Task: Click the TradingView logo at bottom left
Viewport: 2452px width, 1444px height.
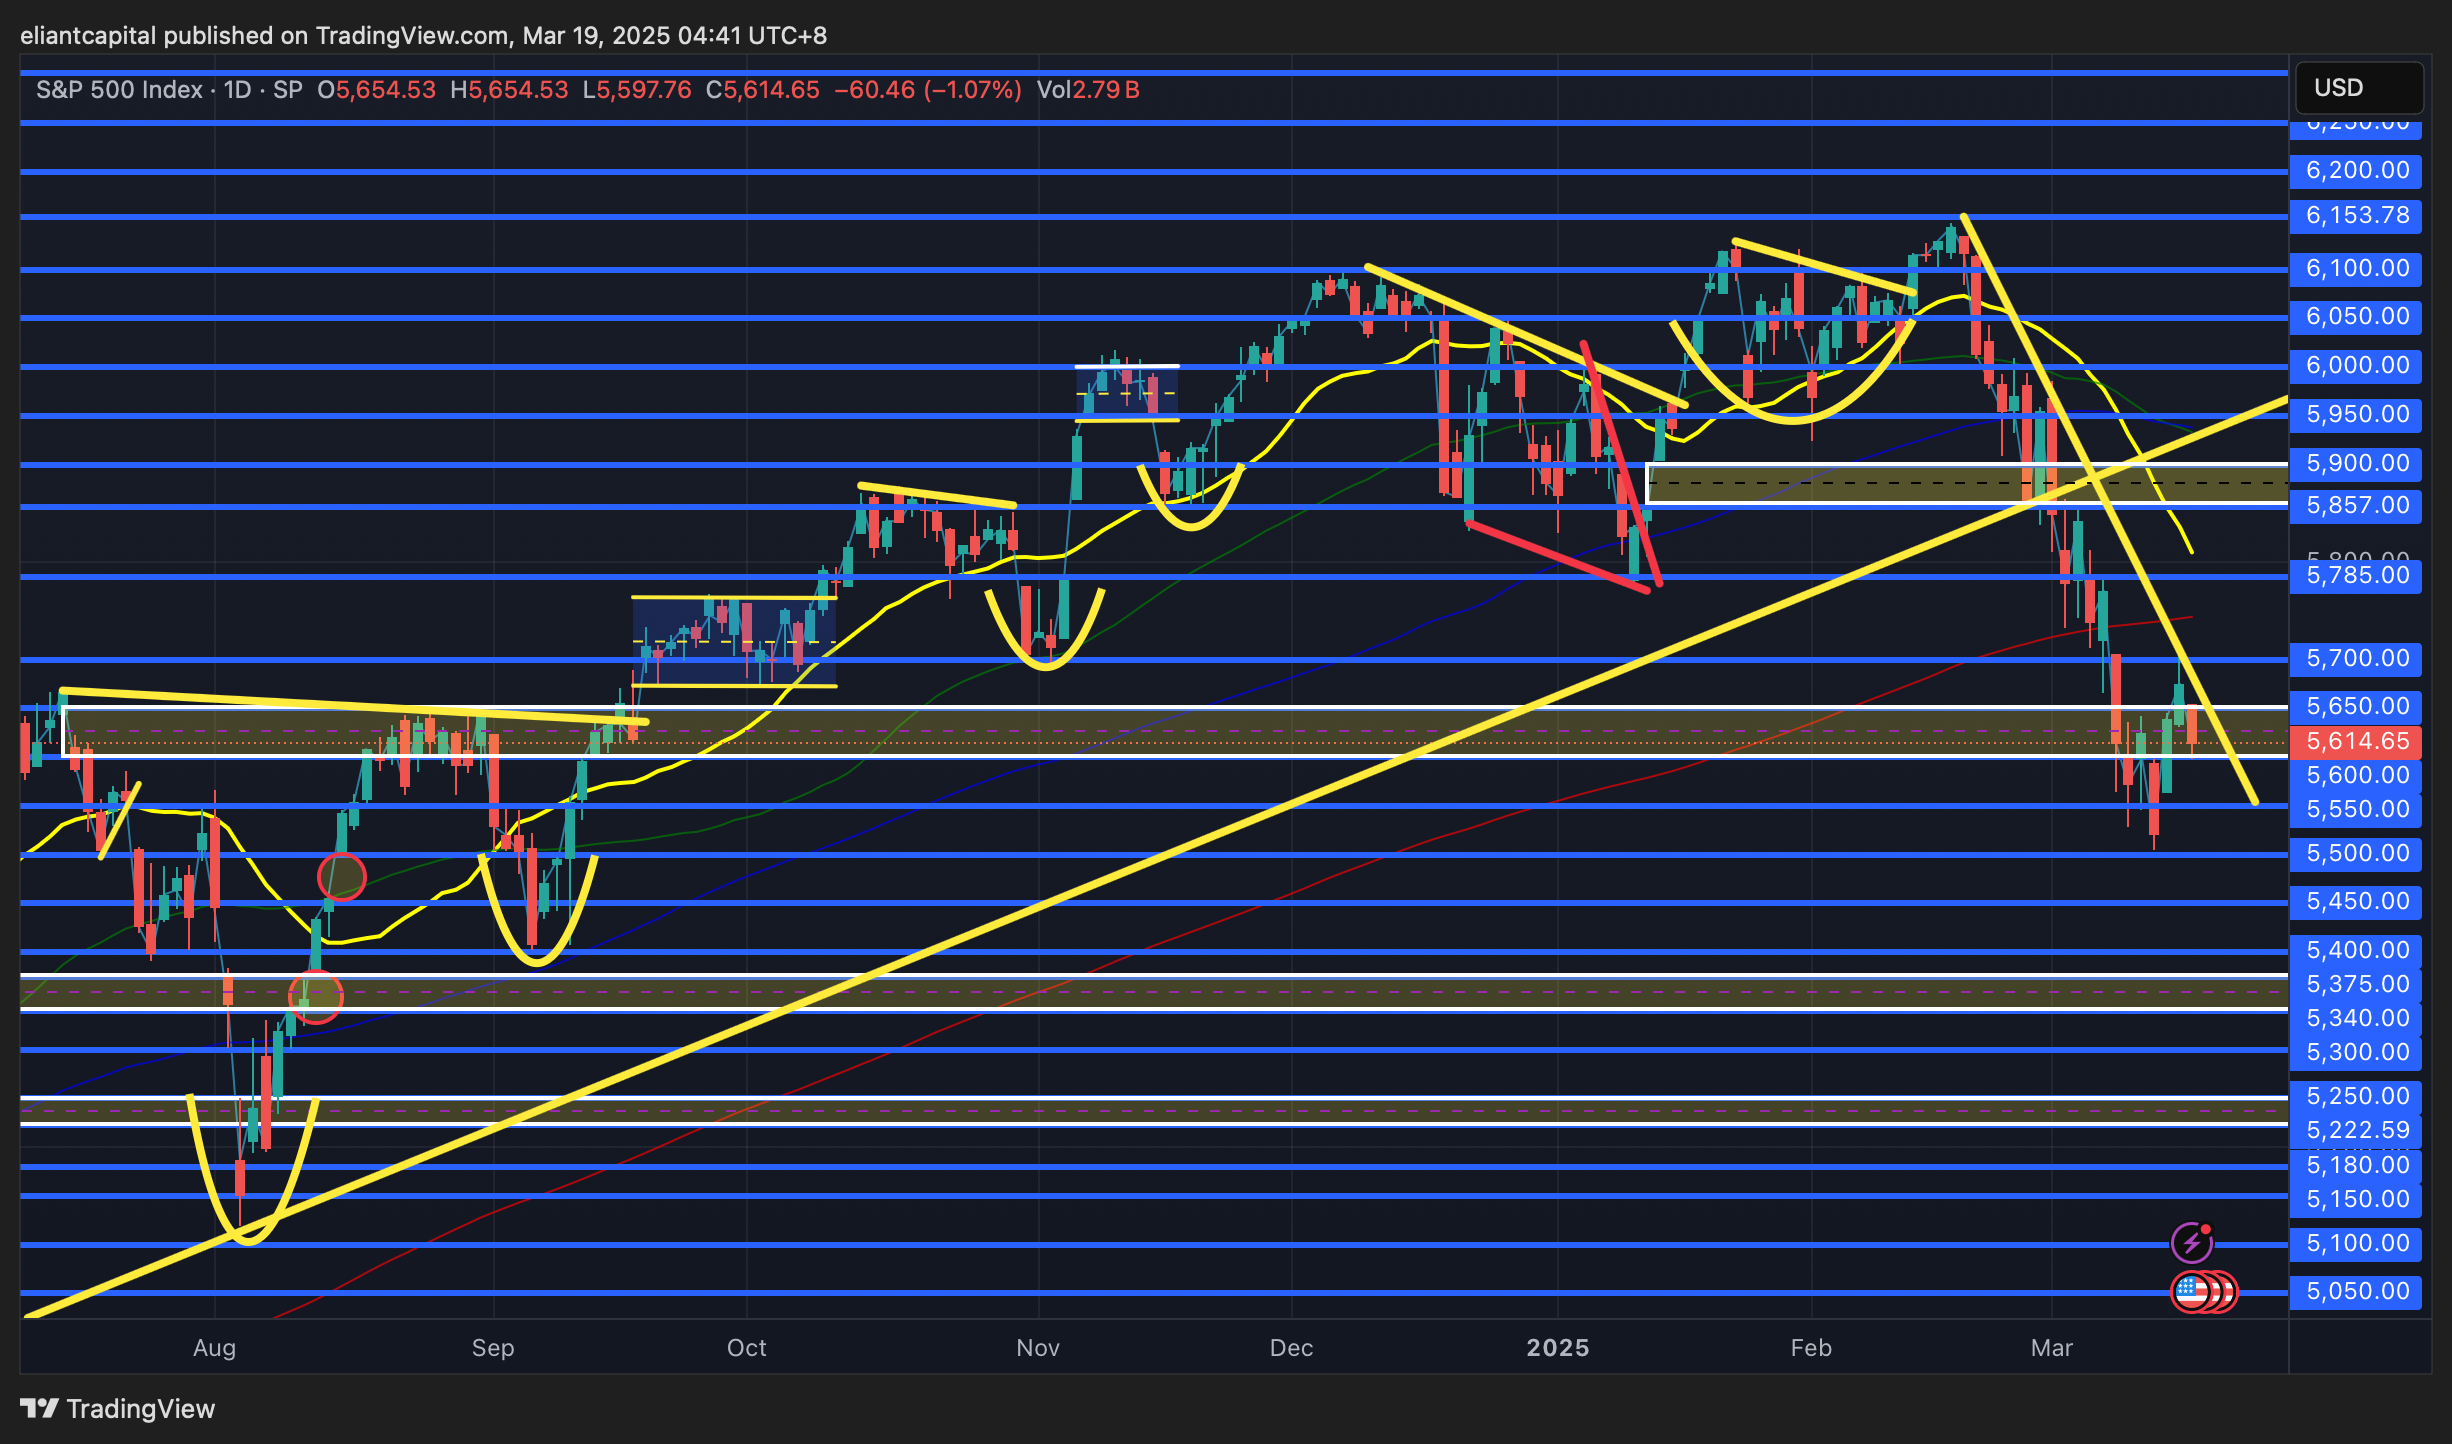Action: [x=117, y=1408]
